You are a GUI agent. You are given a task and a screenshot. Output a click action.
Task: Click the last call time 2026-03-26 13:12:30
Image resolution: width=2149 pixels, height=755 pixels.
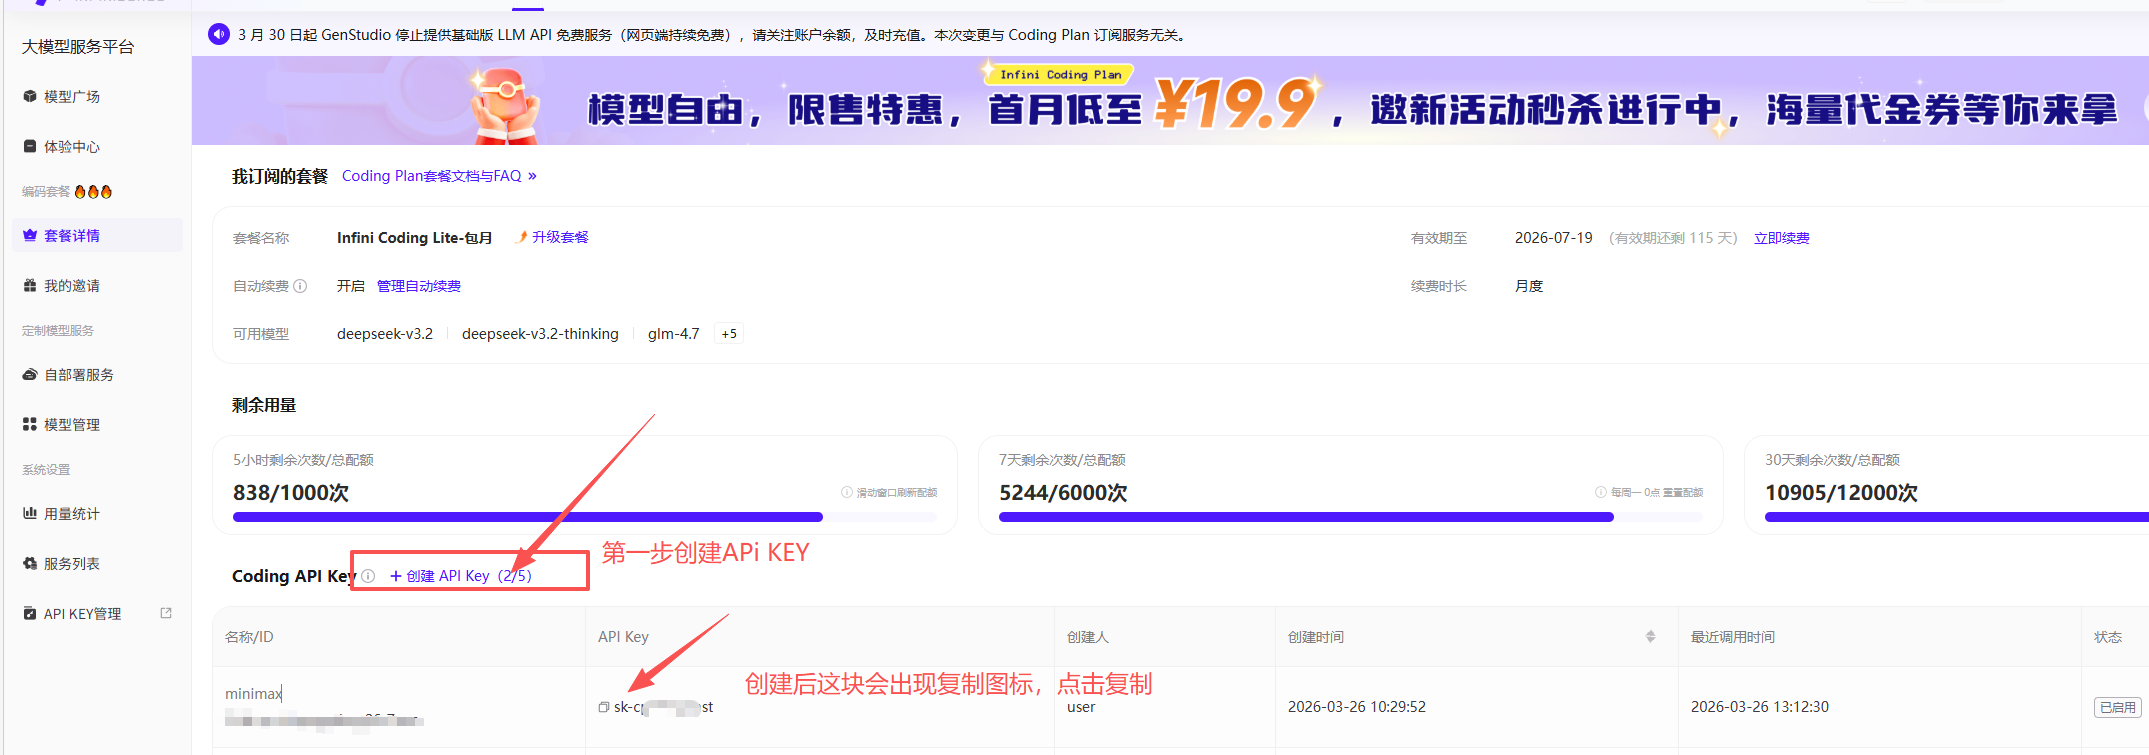pyautogui.click(x=1760, y=707)
